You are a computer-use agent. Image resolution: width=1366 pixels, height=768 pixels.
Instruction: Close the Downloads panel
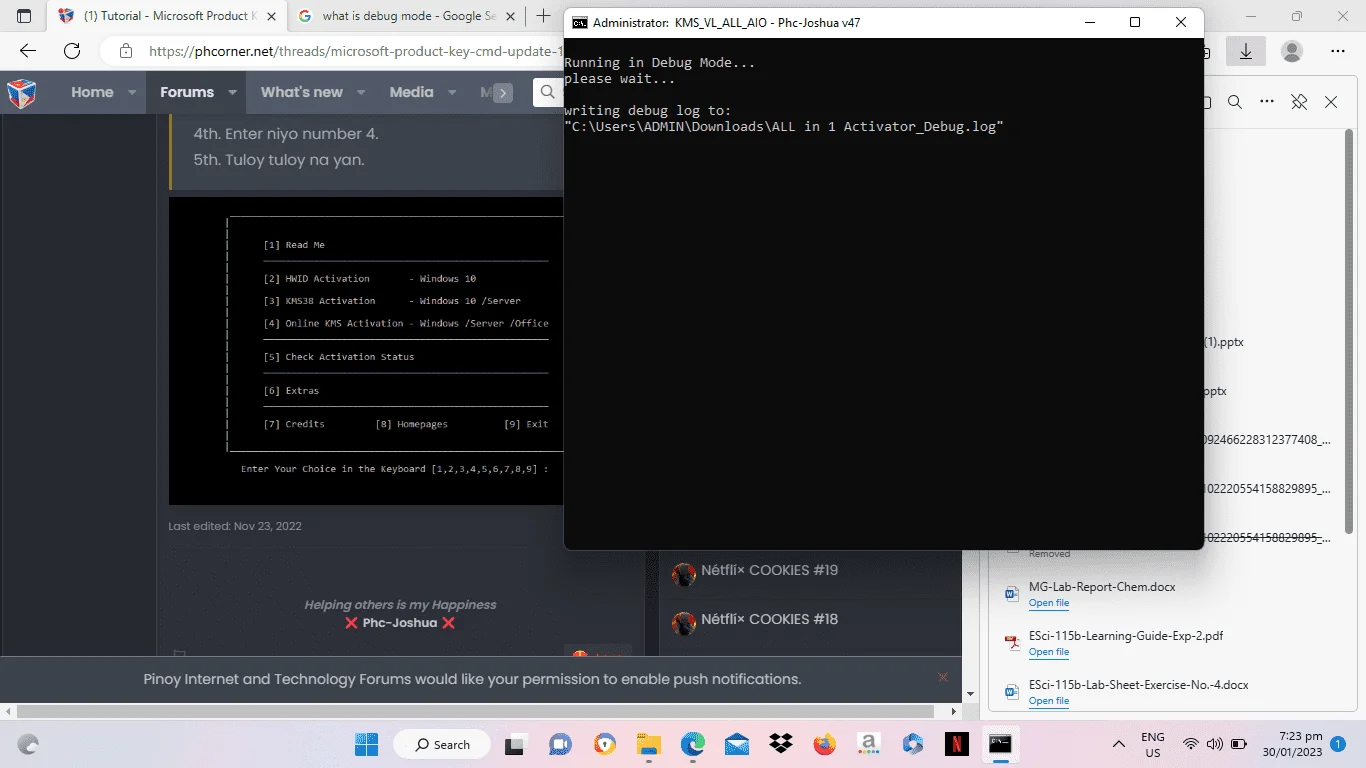coord(1331,102)
